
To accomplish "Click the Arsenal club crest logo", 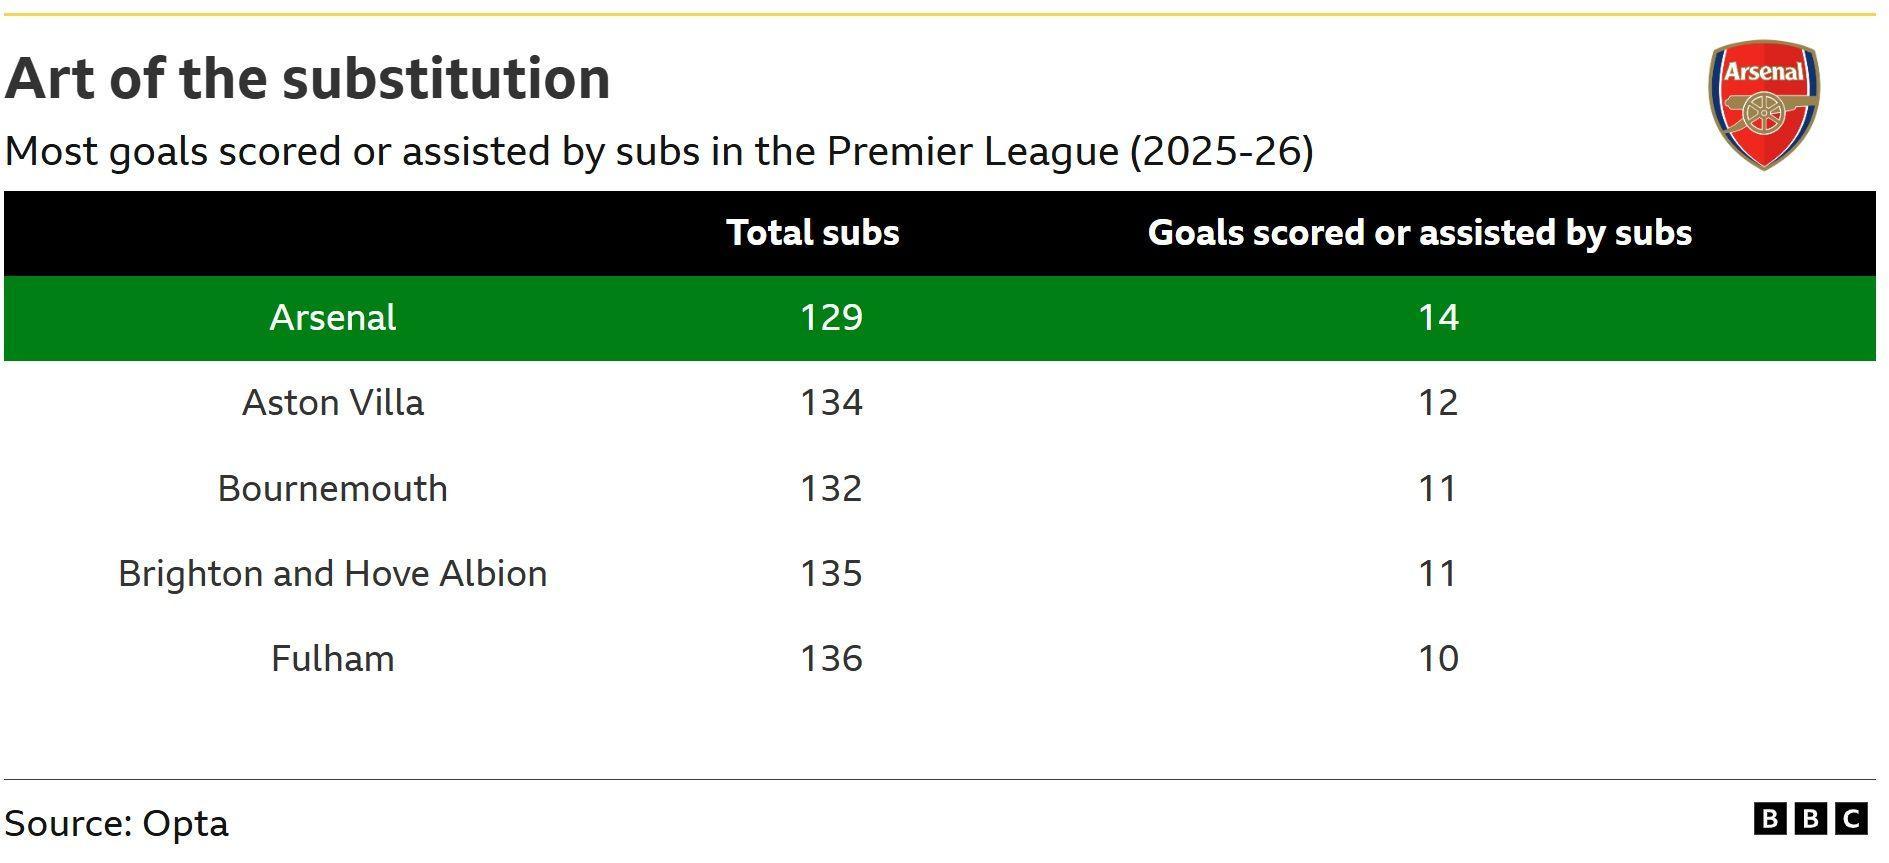I will pos(1763,104).
